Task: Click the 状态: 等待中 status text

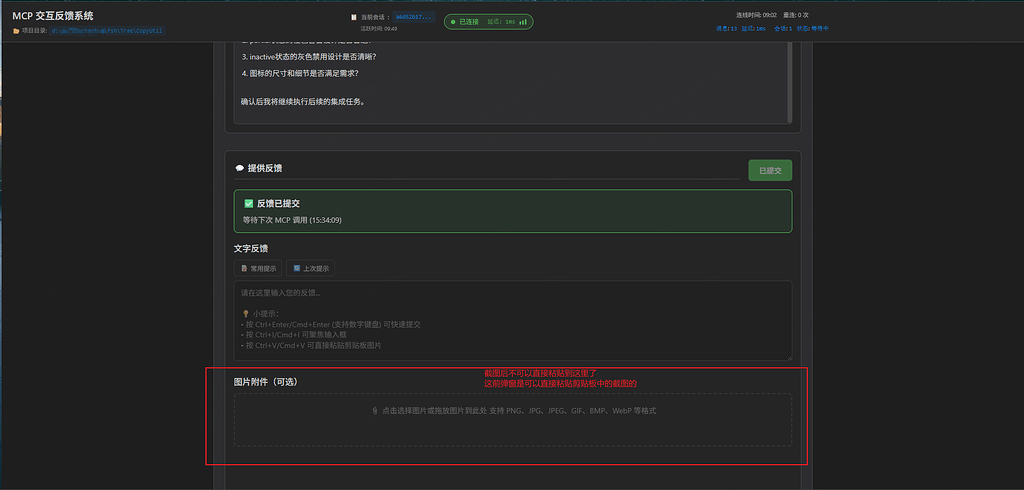Action: click(x=812, y=28)
